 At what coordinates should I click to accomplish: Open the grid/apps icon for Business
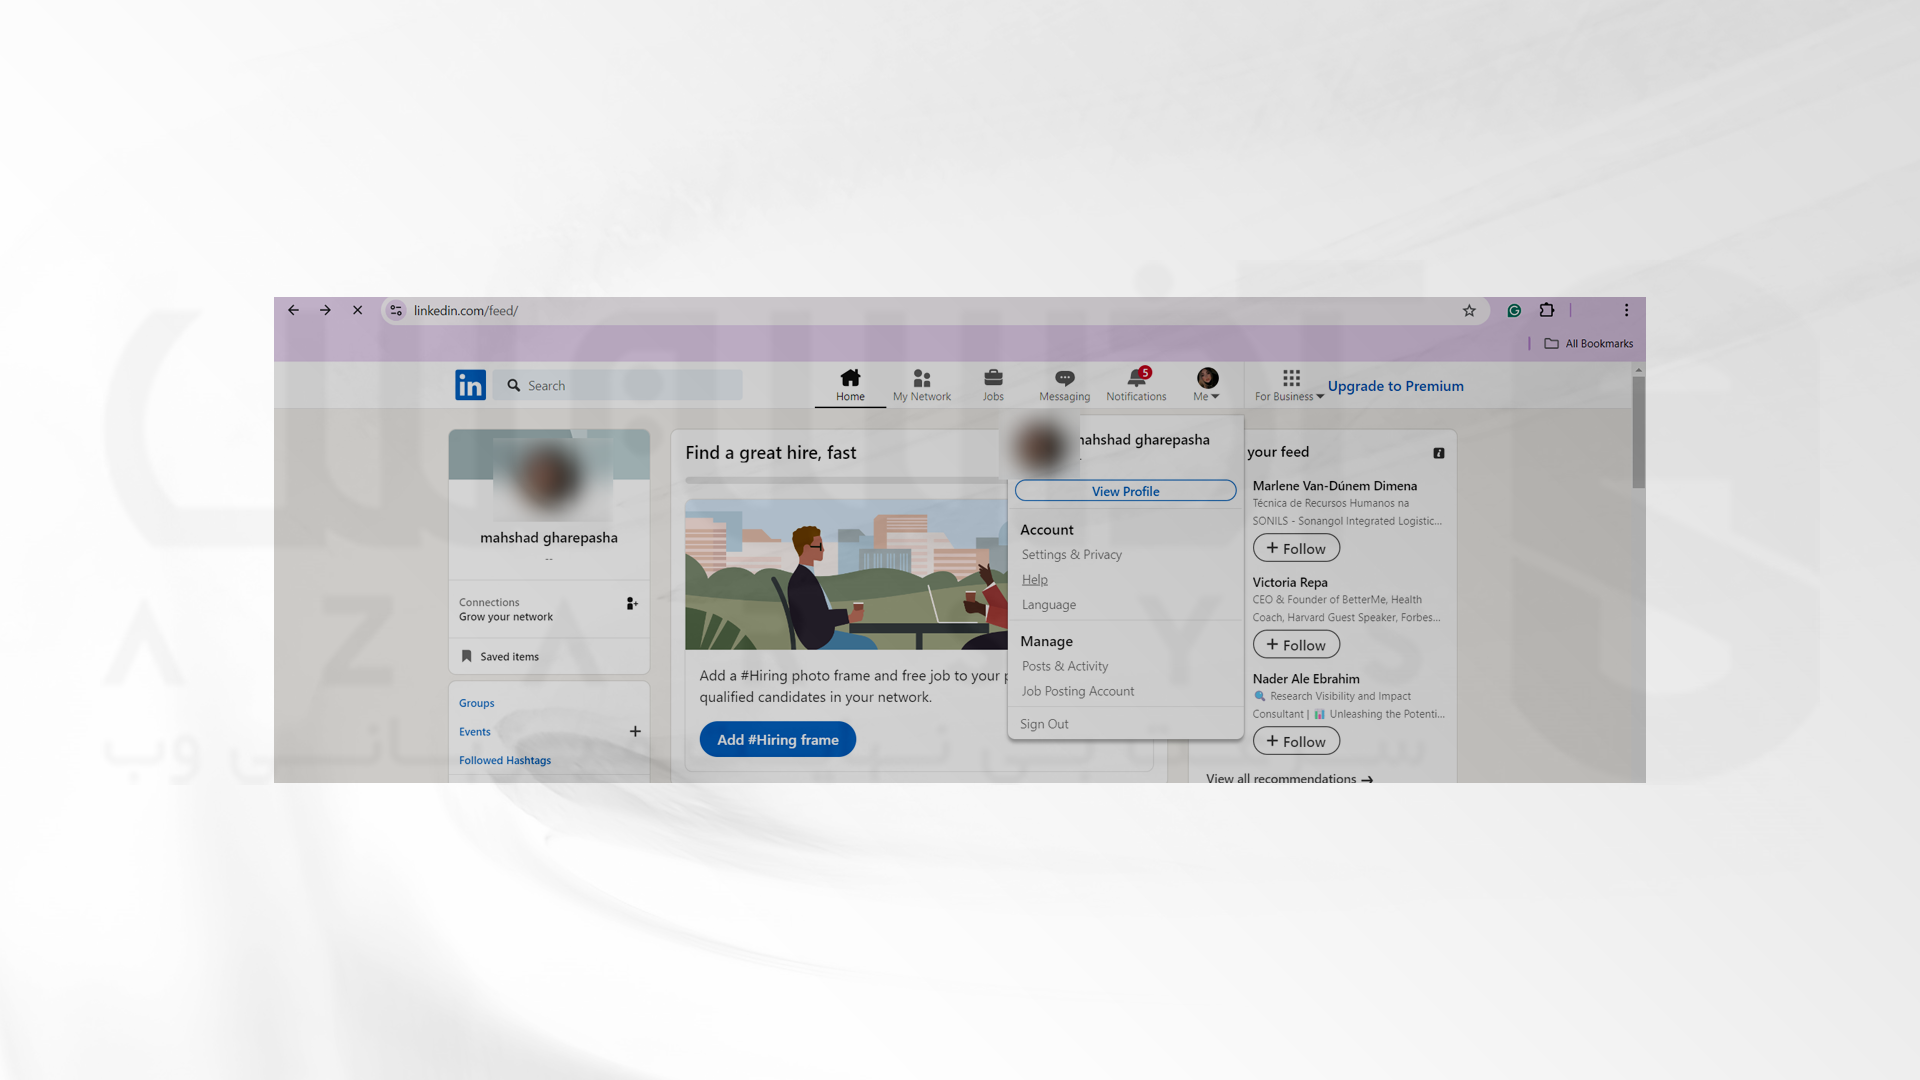(1291, 378)
